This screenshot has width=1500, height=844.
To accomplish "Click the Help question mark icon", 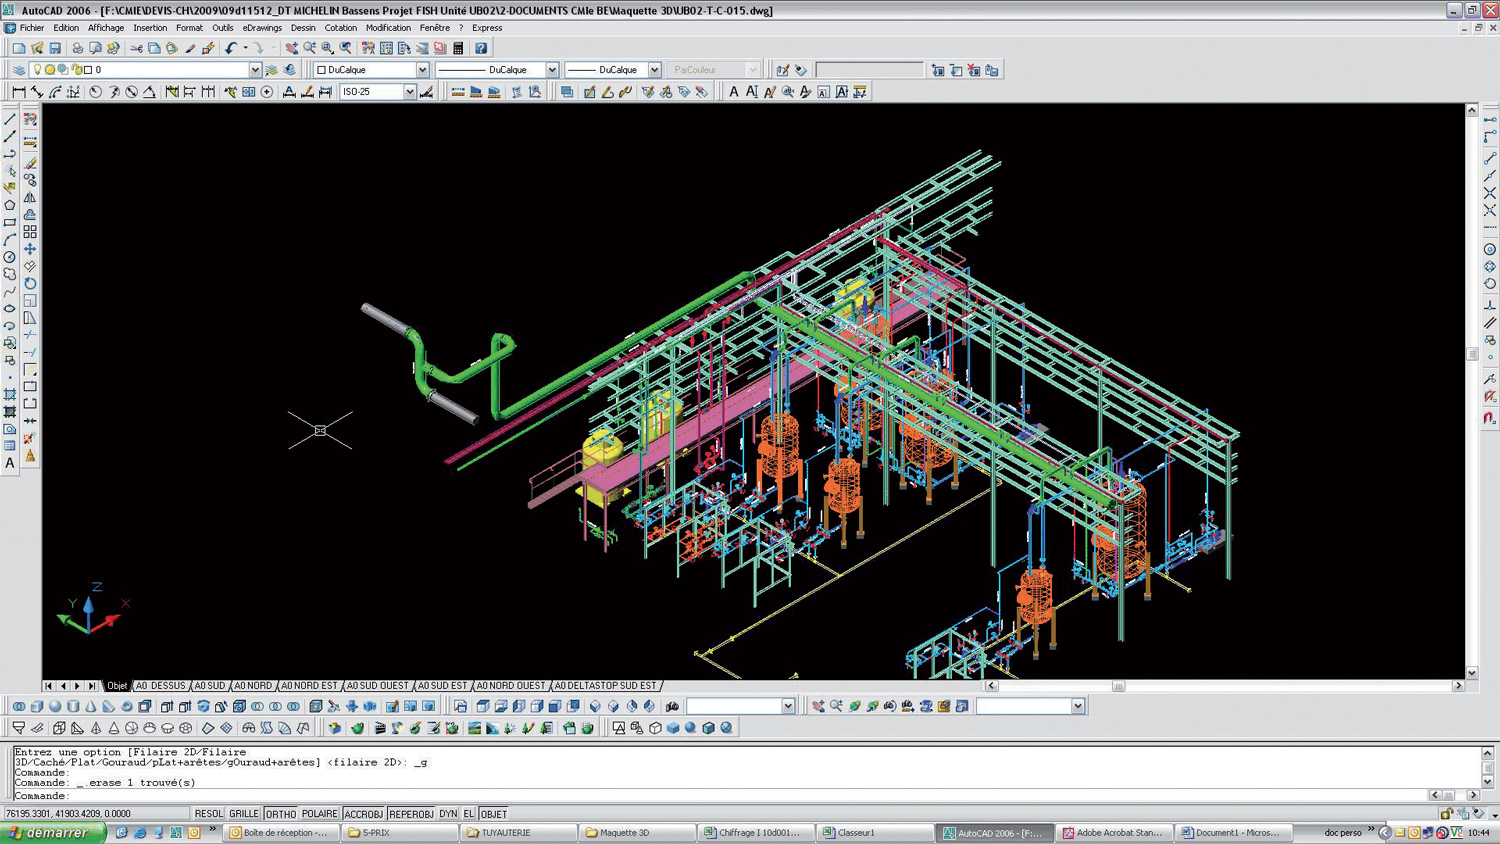I will point(481,48).
